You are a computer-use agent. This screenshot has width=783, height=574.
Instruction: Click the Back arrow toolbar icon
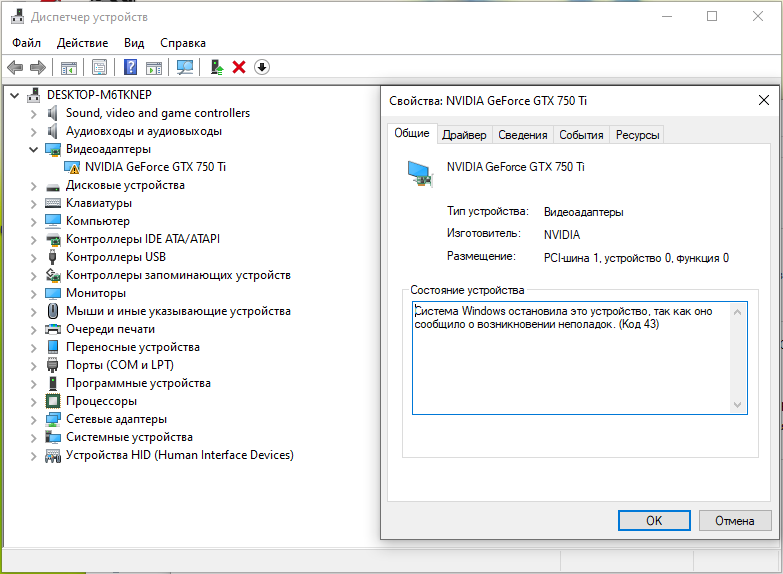(x=15, y=67)
